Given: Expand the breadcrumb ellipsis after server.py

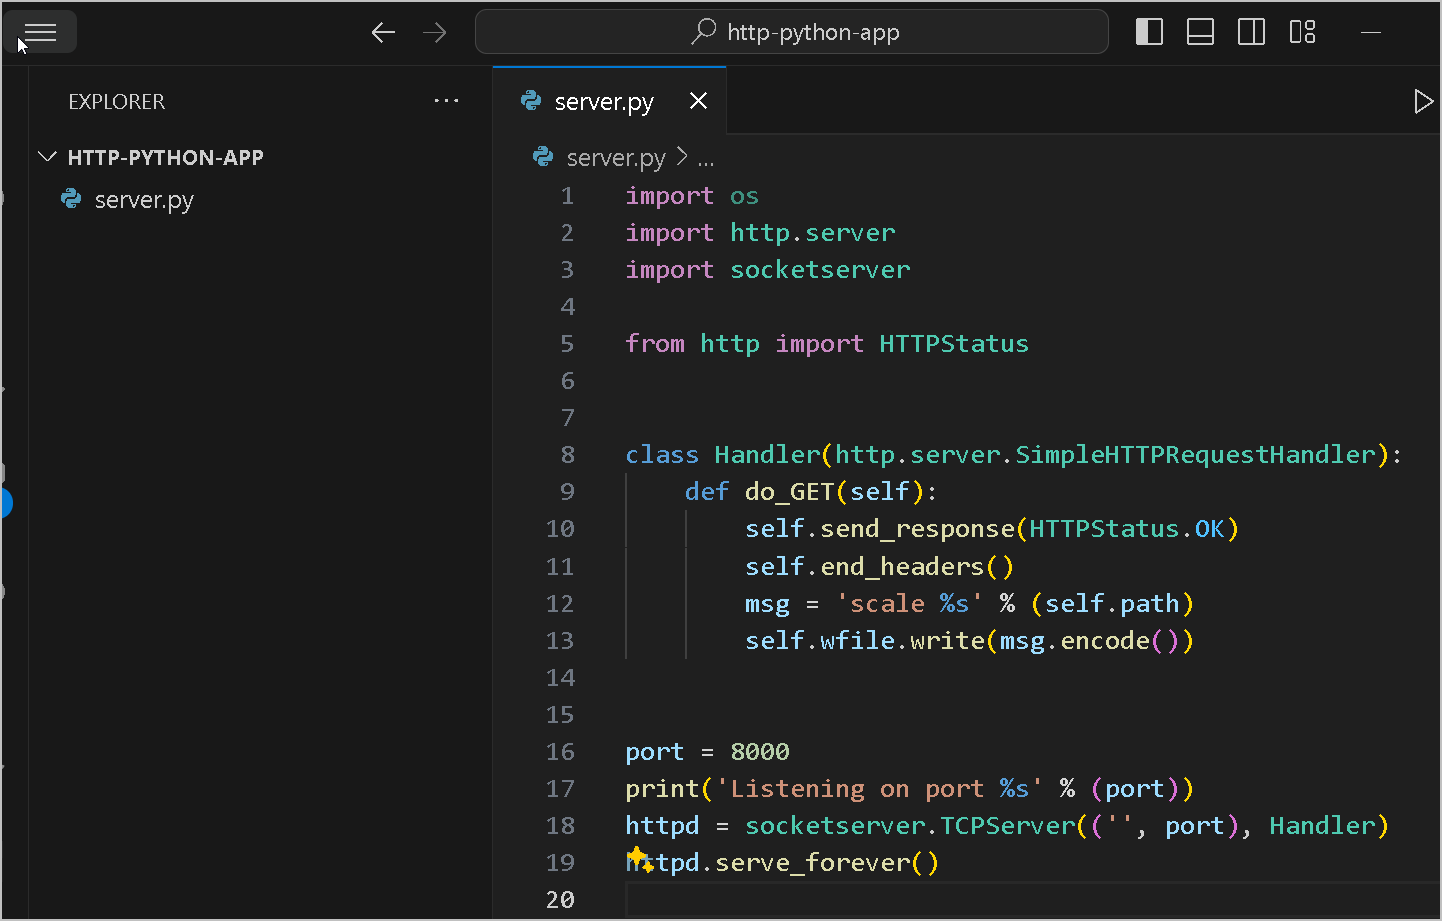Looking at the screenshot, I should pyautogui.click(x=706, y=157).
